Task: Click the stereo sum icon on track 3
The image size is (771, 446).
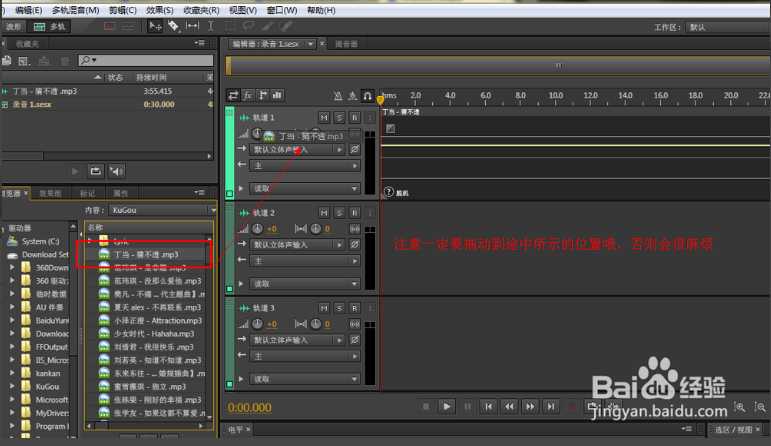Action: coord(354,324)
